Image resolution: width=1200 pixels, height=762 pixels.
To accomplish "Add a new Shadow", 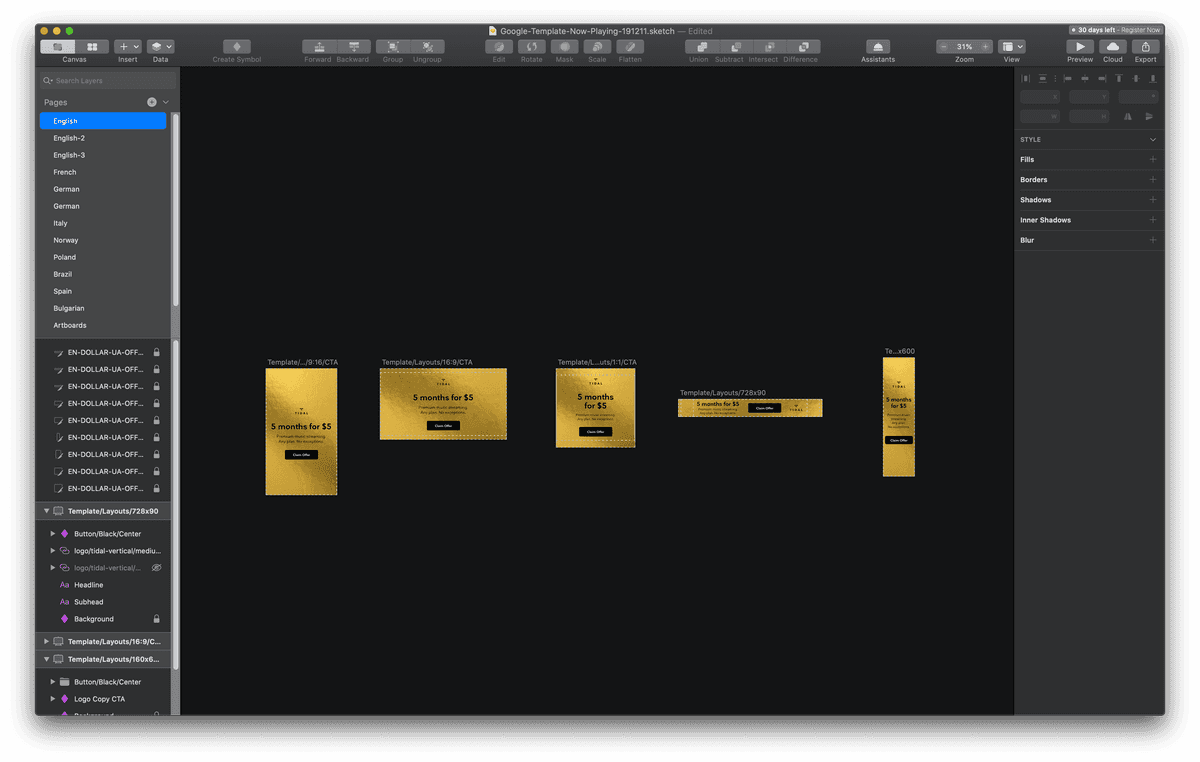I will pos(1153,200).
